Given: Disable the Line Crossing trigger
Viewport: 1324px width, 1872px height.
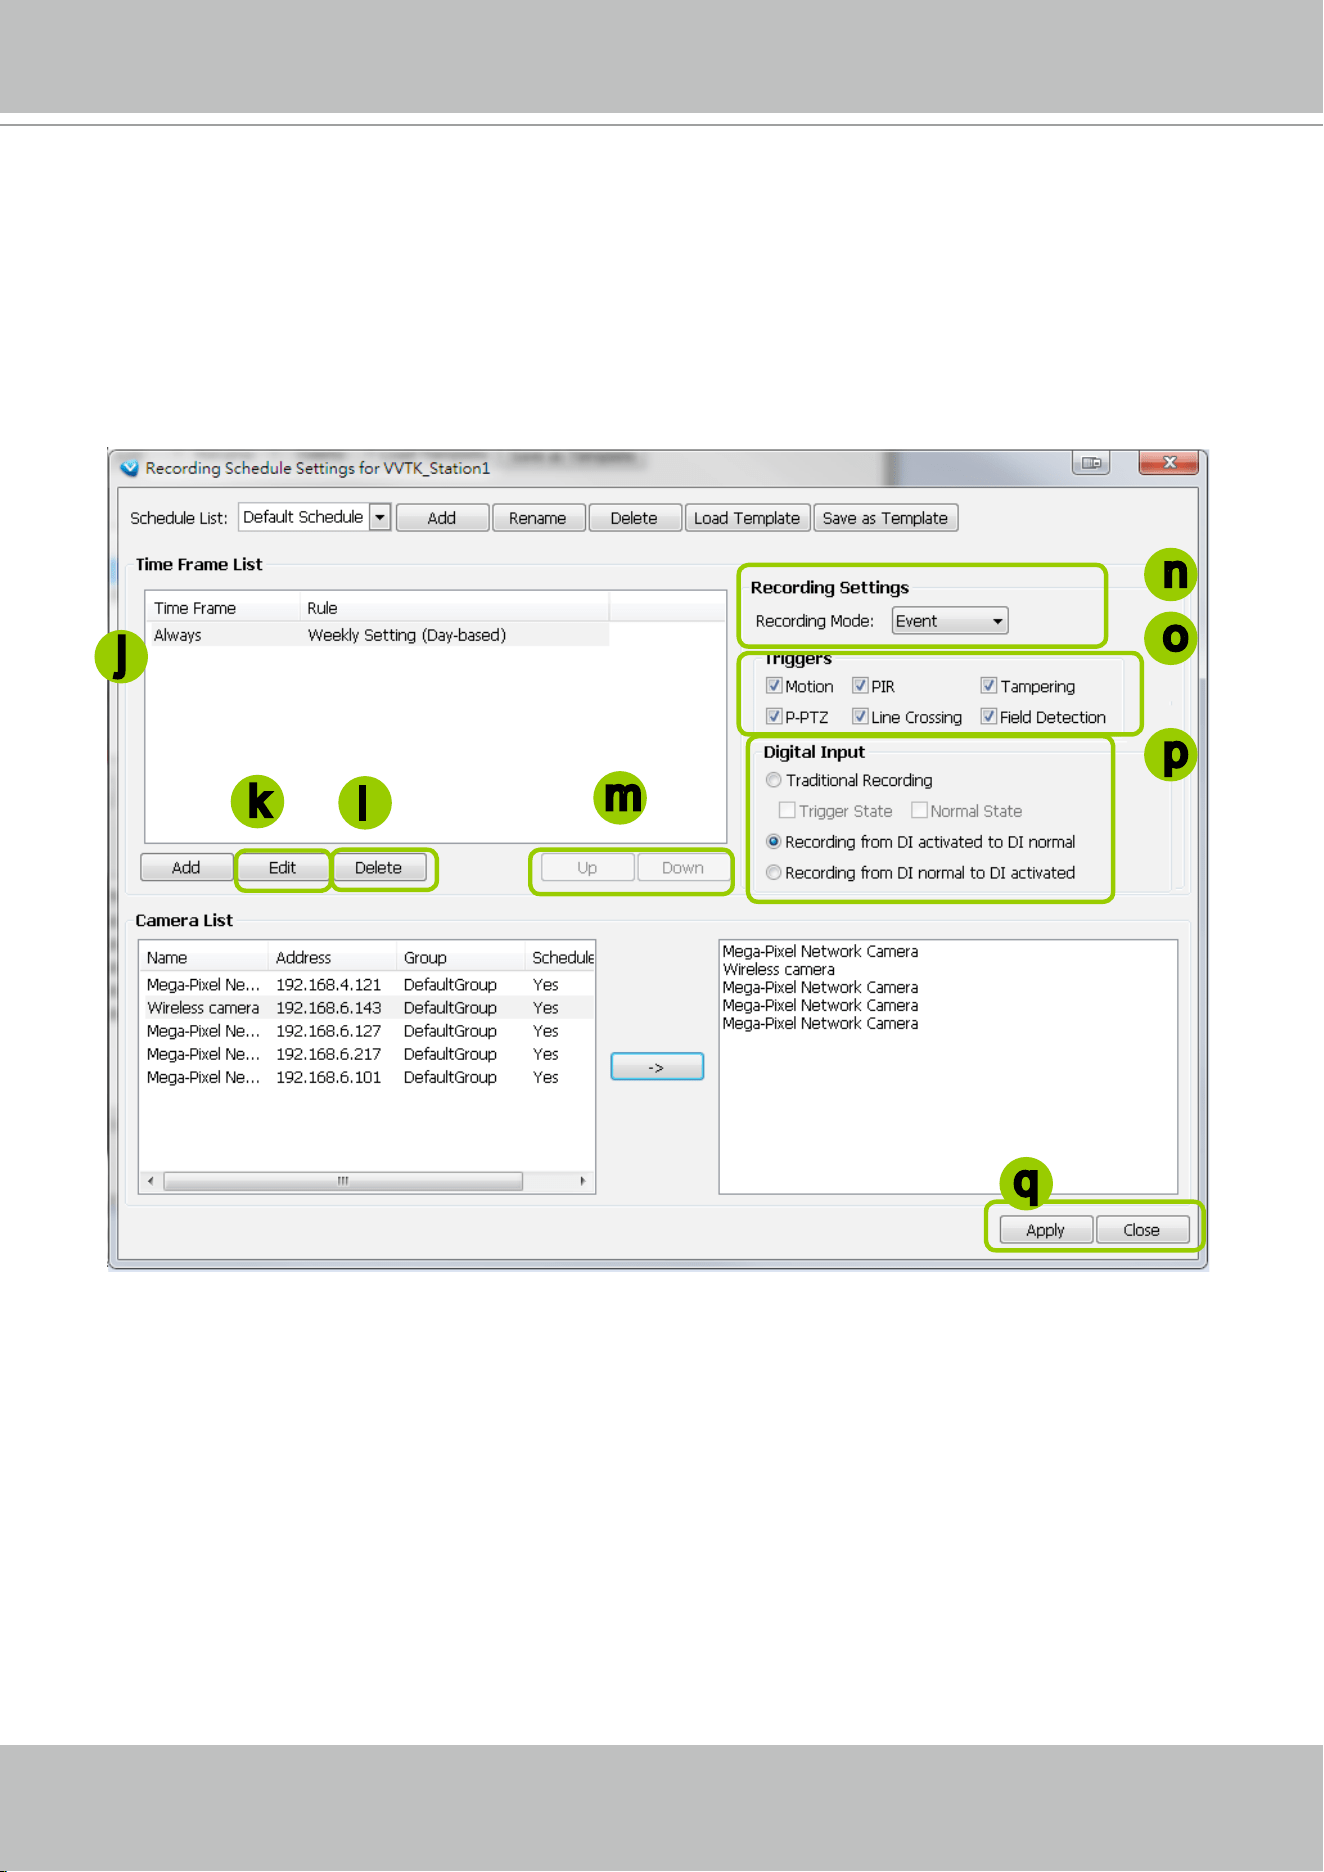Looking at the screenshot, I should tap(859, 717).
